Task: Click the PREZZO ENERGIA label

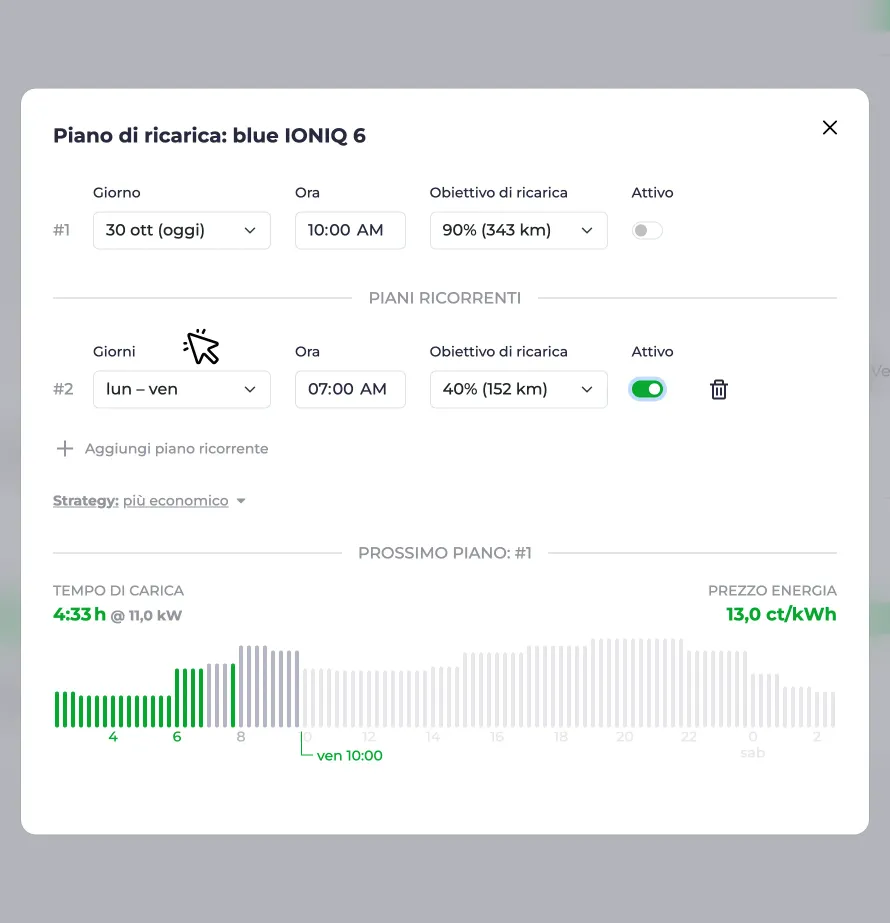Action: (x=772, y=590)
